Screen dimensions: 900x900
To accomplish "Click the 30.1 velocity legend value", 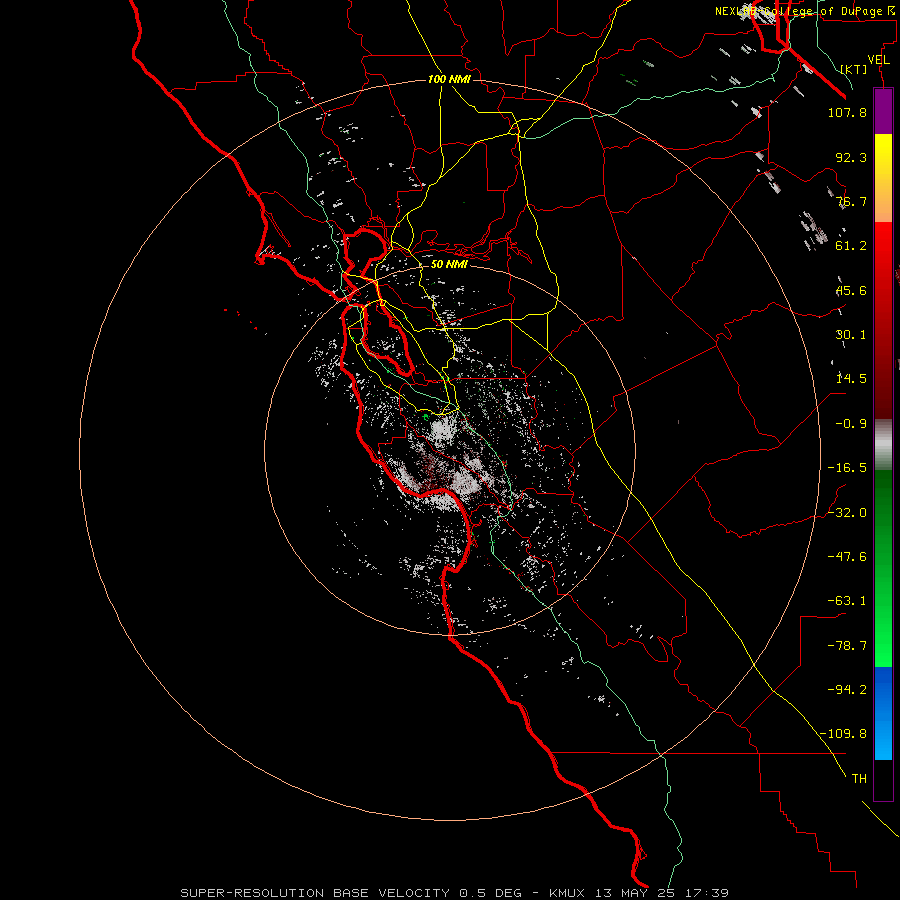I will pyautogui.click(x=851, y=335).
